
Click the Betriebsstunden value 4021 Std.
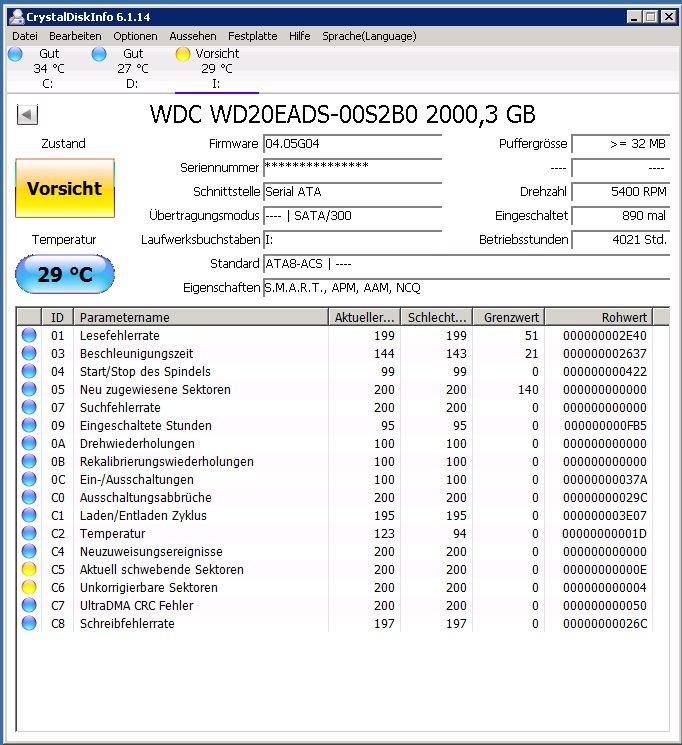(620, 239)
